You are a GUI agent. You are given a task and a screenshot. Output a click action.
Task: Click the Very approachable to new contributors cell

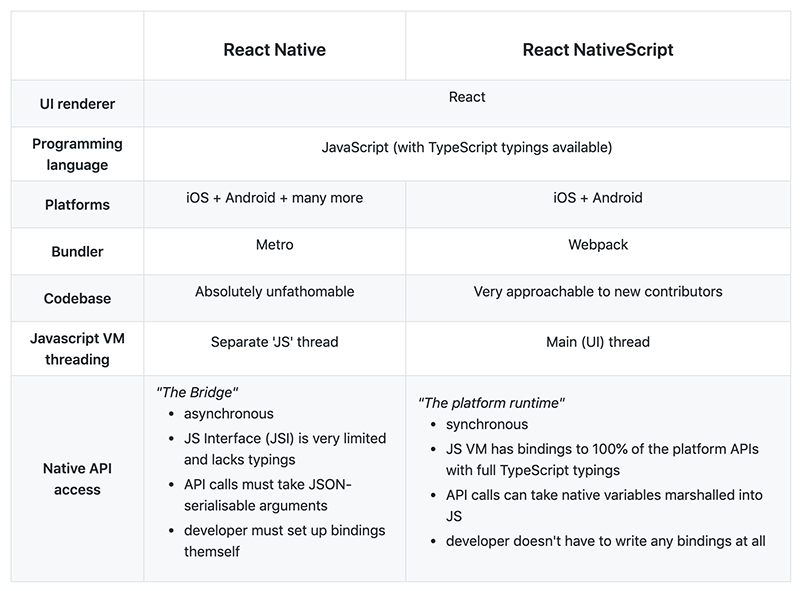pos(596,291)
